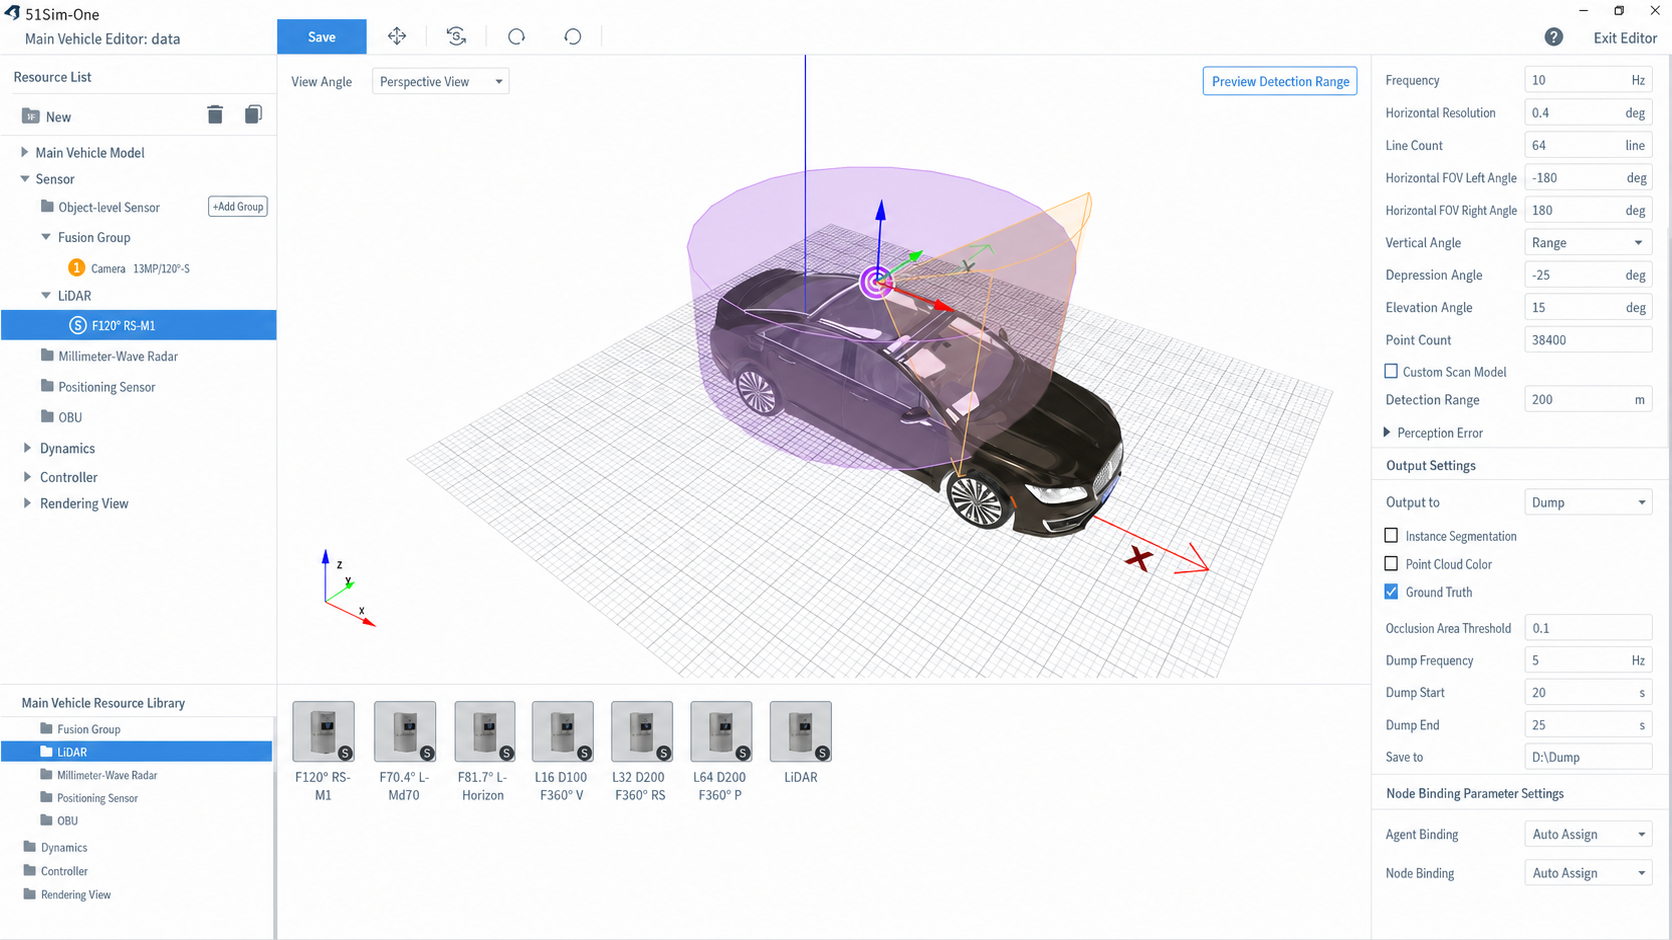Pick F70.4° L-Md70 LiDAR thumbnail
Screen dimensions: 1672x940
[x=405, y=731]
